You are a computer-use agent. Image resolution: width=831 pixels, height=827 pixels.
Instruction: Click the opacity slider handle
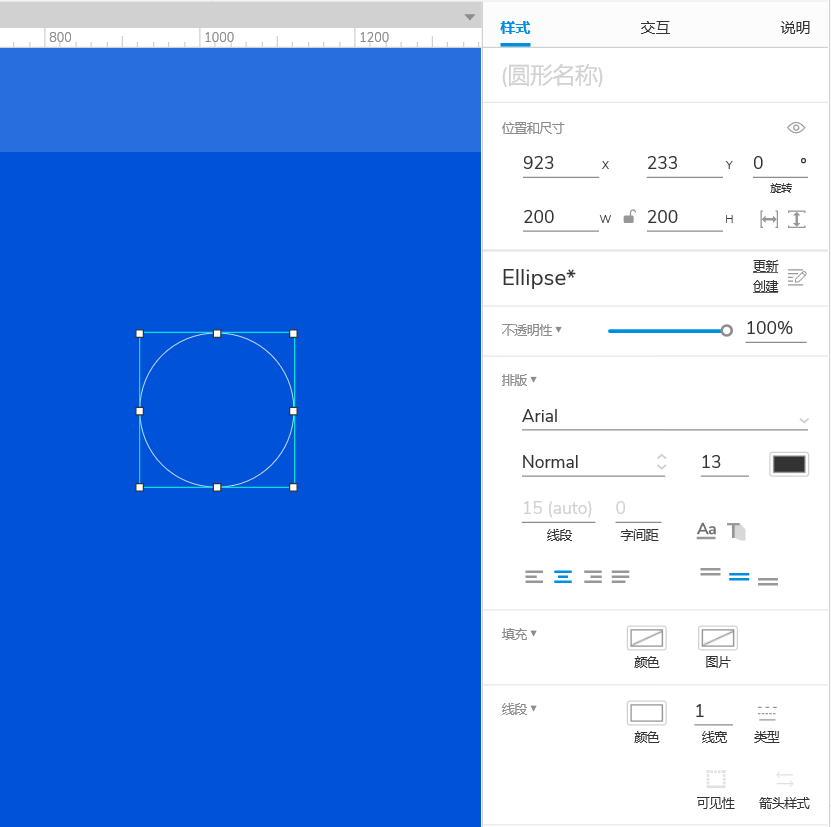point(727,330)
